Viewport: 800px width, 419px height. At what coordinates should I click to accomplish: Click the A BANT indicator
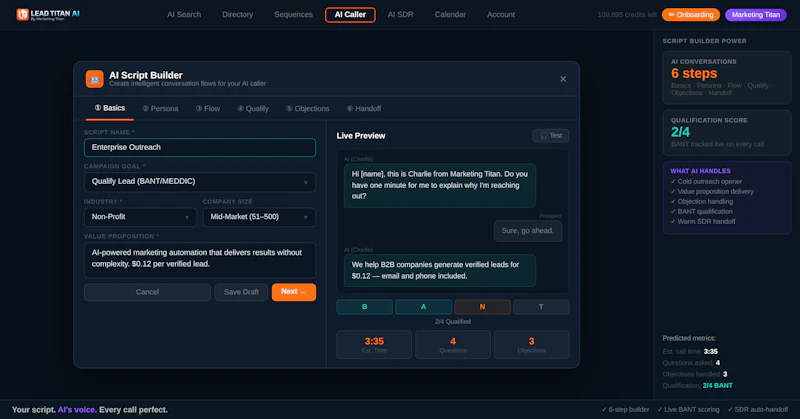click(423, 307)
